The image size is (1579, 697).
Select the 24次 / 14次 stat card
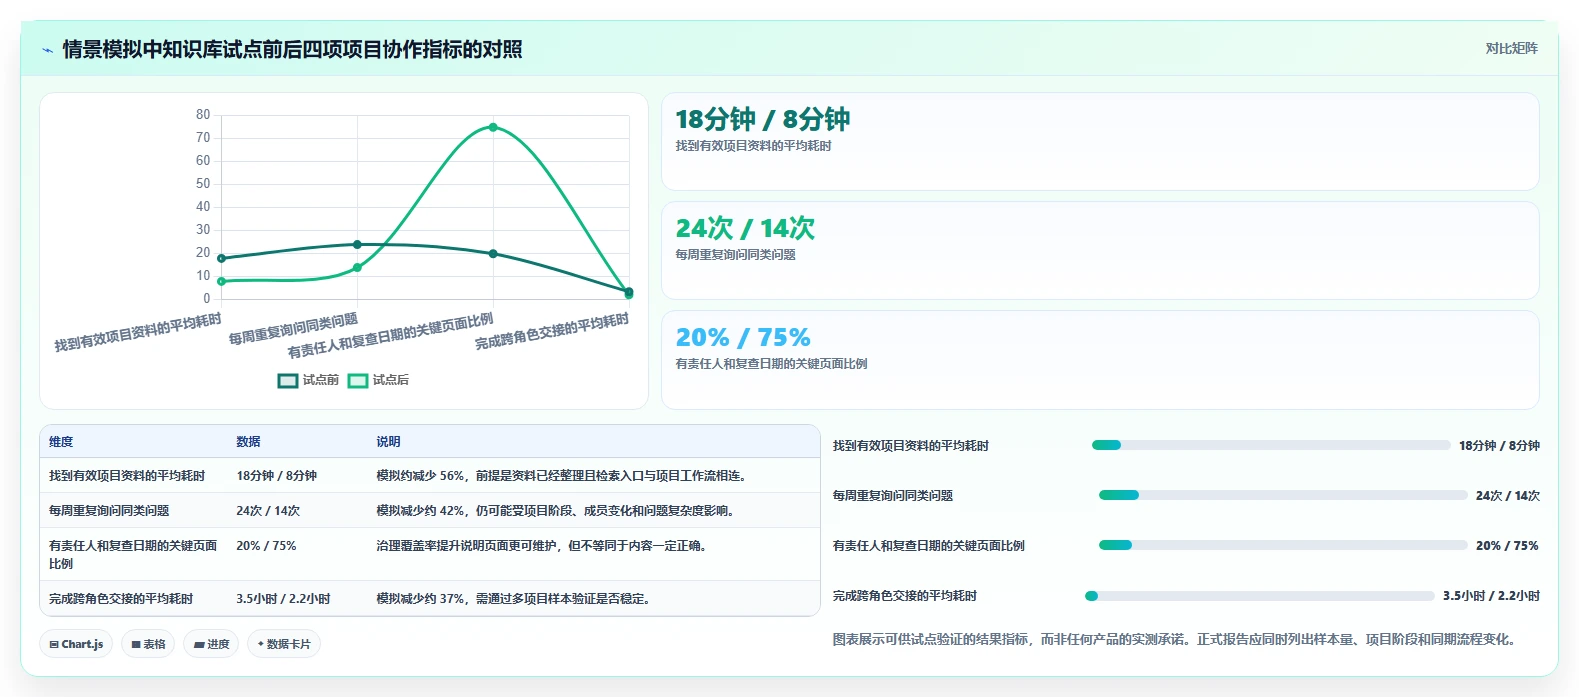(1100, 250)
